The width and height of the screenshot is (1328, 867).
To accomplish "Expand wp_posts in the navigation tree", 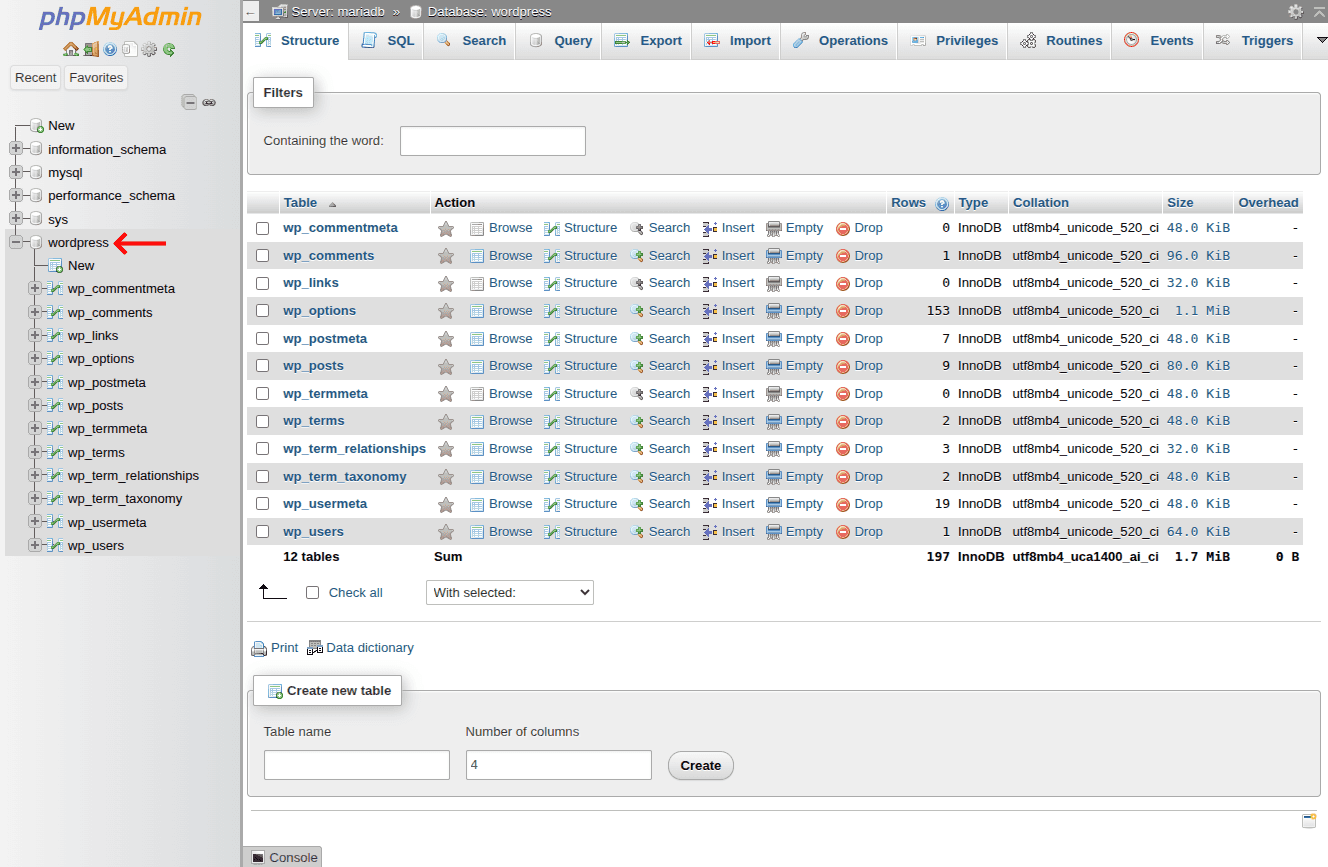I will tap(35, 405).
